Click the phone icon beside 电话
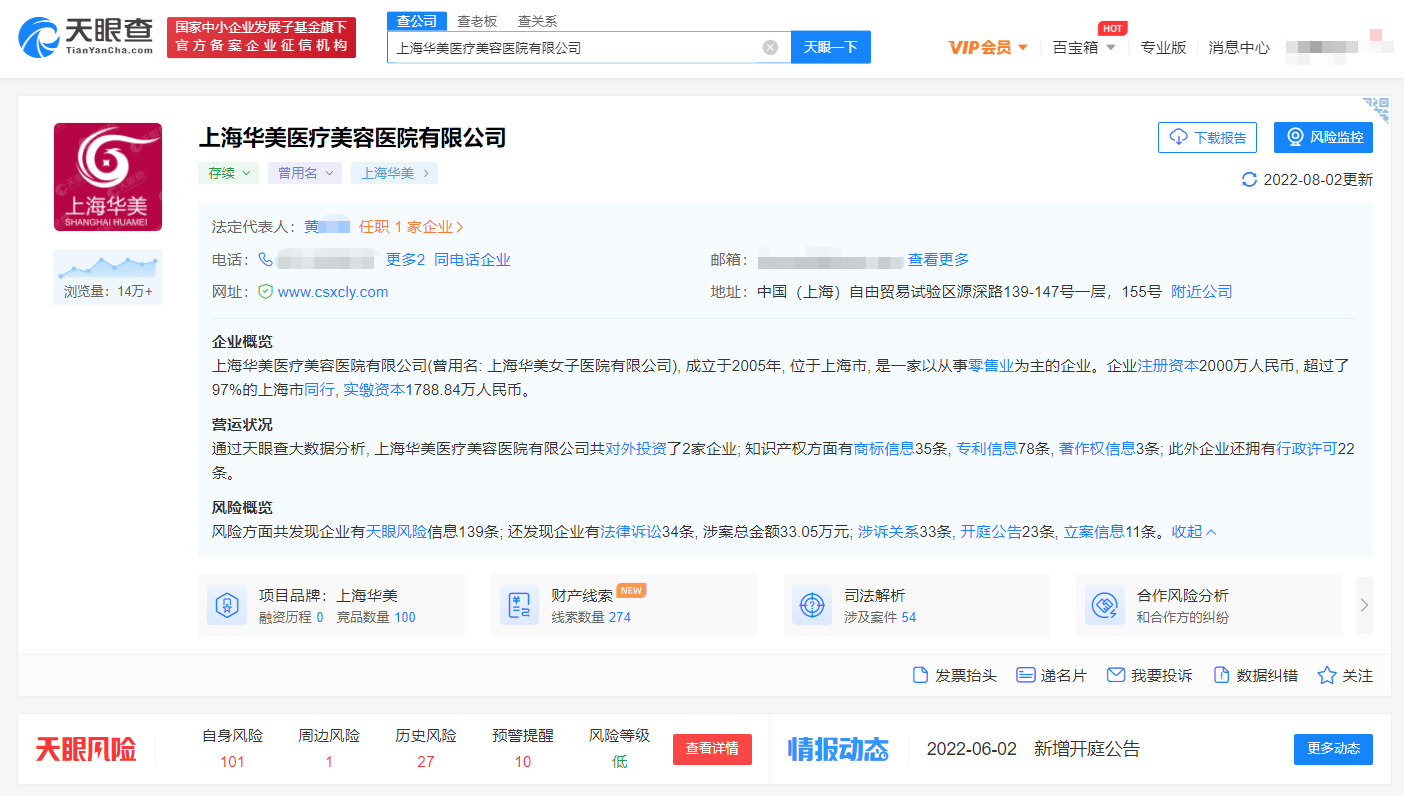 pos(265,260)
